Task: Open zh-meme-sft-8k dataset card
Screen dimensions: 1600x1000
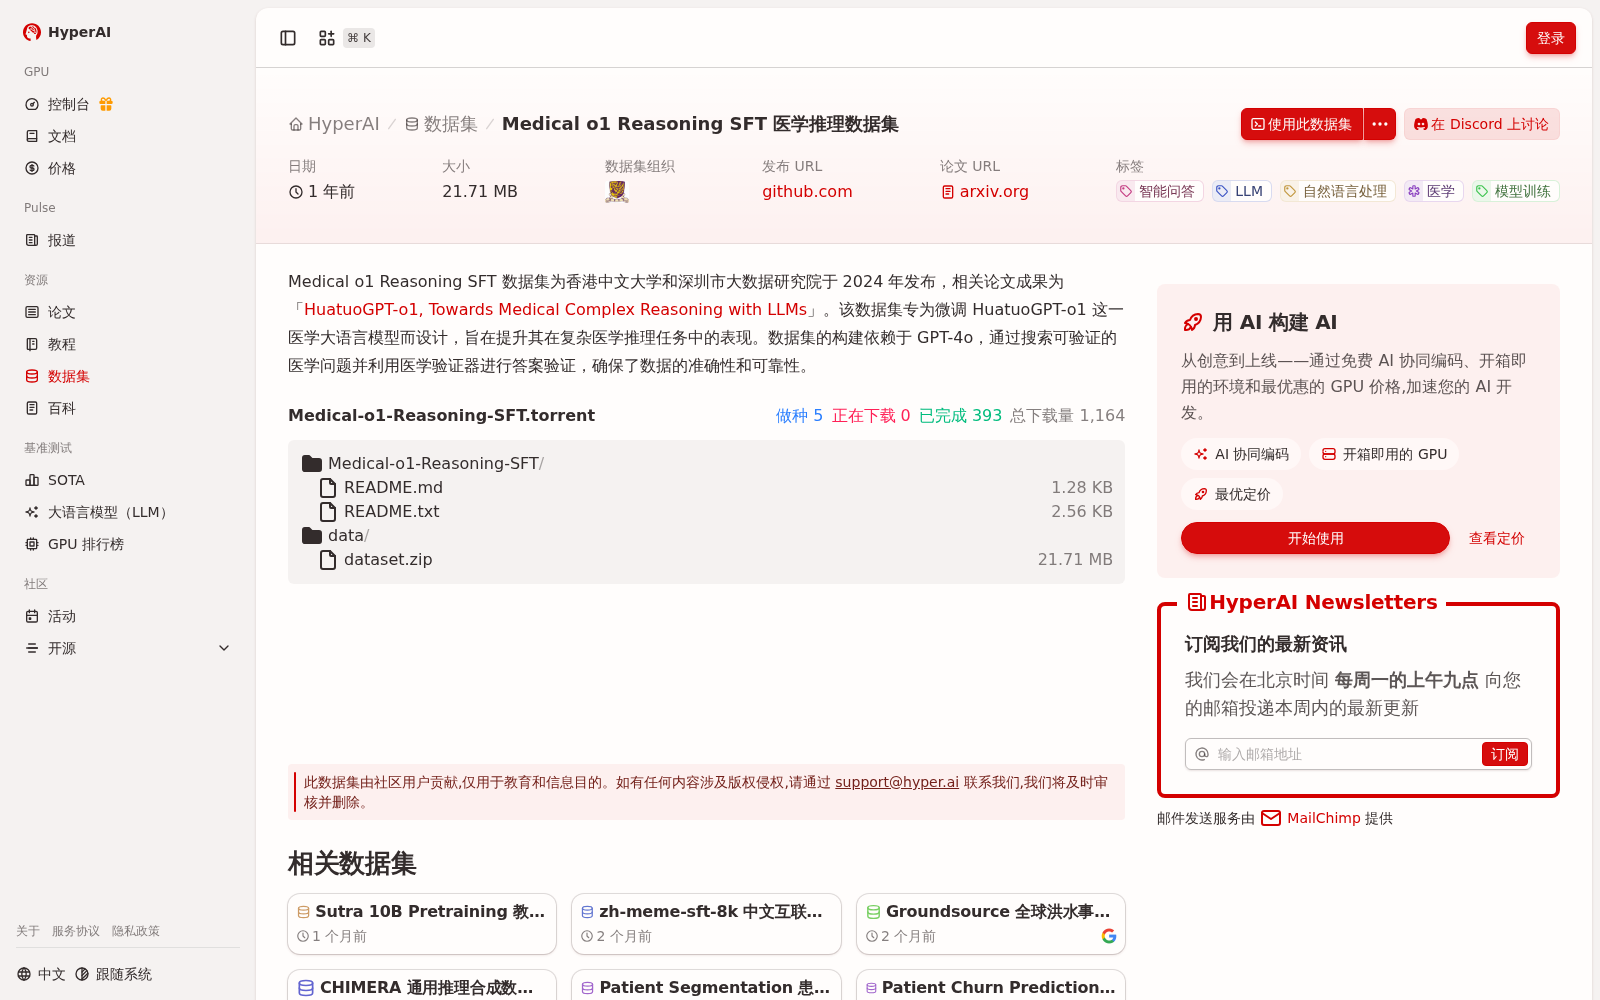Action: pos(706,924)
